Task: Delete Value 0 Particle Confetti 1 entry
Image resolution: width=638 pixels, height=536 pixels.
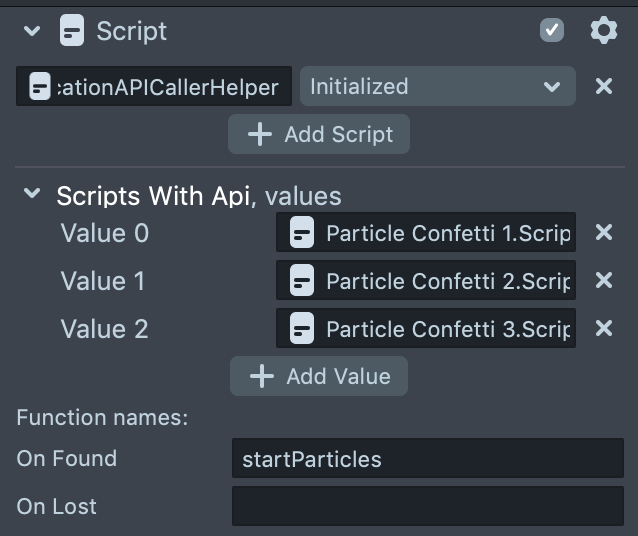Action: 603,233
